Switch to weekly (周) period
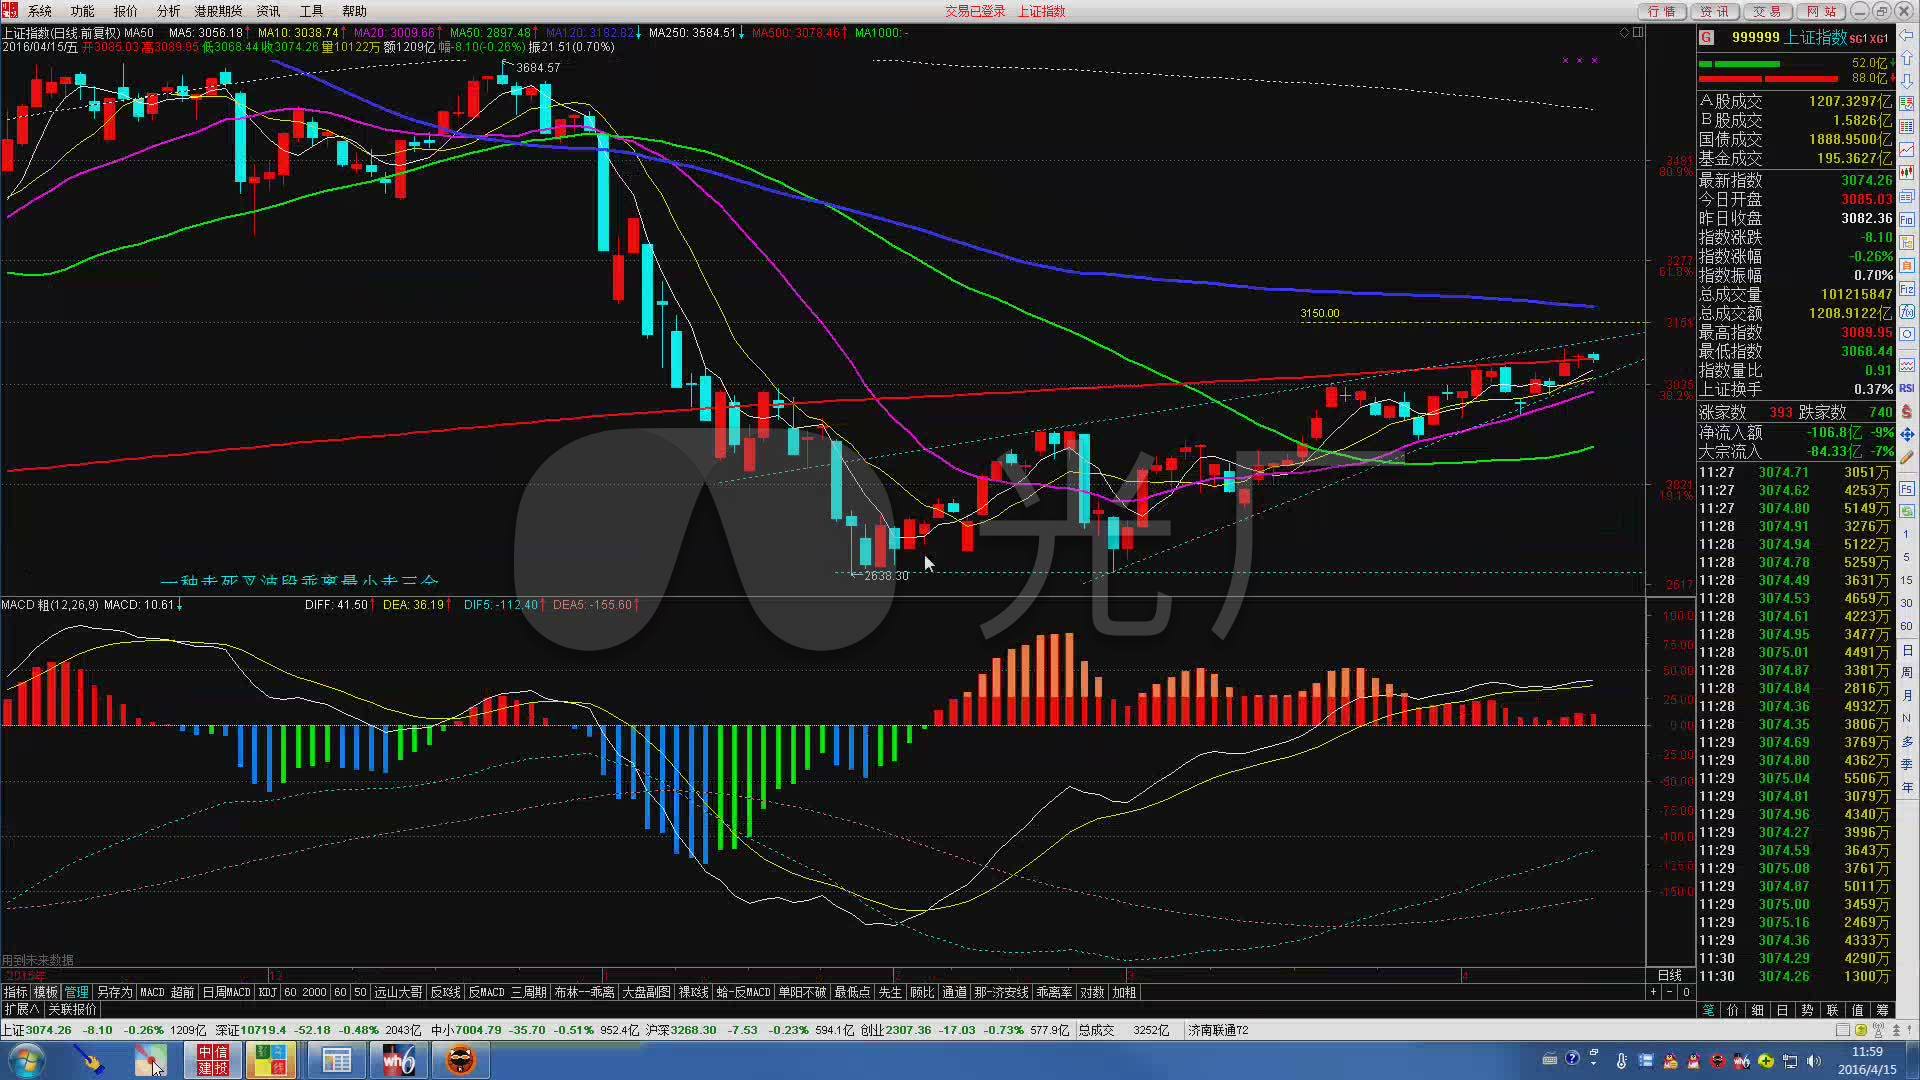The height and width of the screenshot is (1080, 1920). 1907,672
